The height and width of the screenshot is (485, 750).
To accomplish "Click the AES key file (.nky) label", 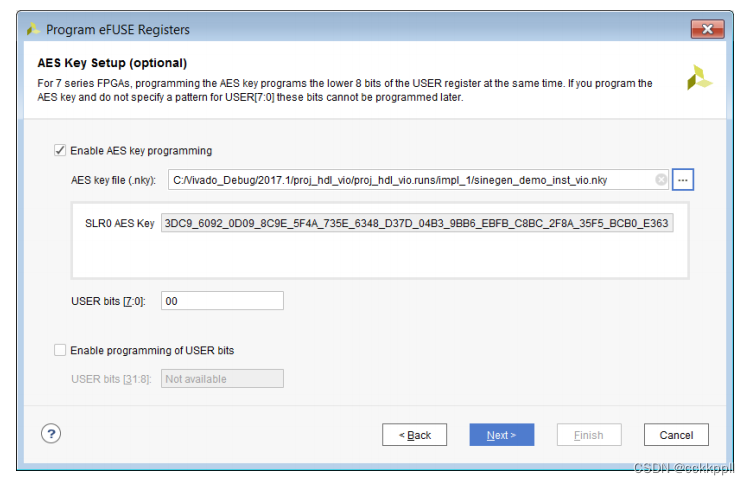I will 113,180.
